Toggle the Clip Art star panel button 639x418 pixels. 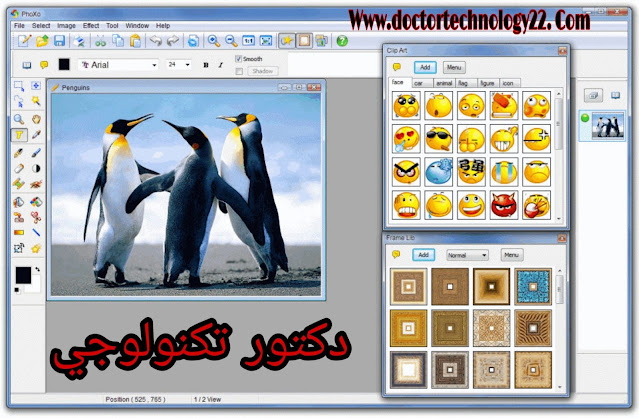[x=287, y=41]
